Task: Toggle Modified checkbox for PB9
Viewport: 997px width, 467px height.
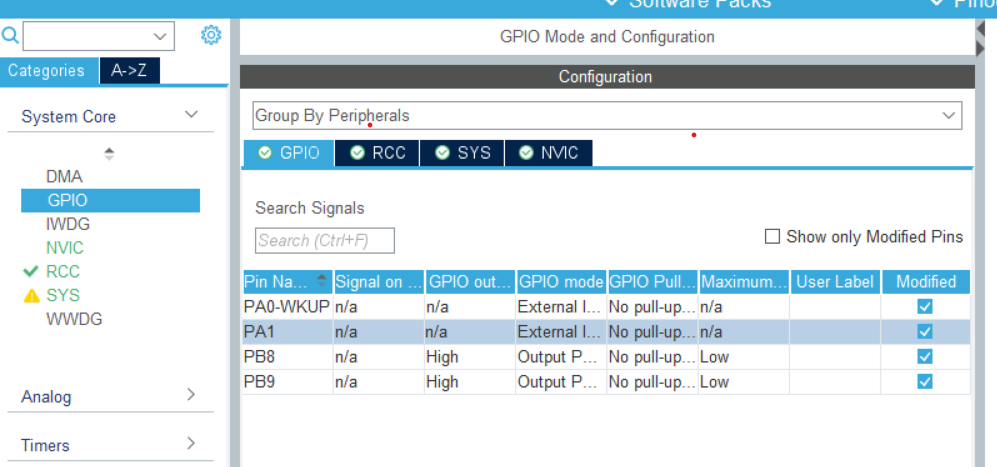Action: tap(925, 381)
